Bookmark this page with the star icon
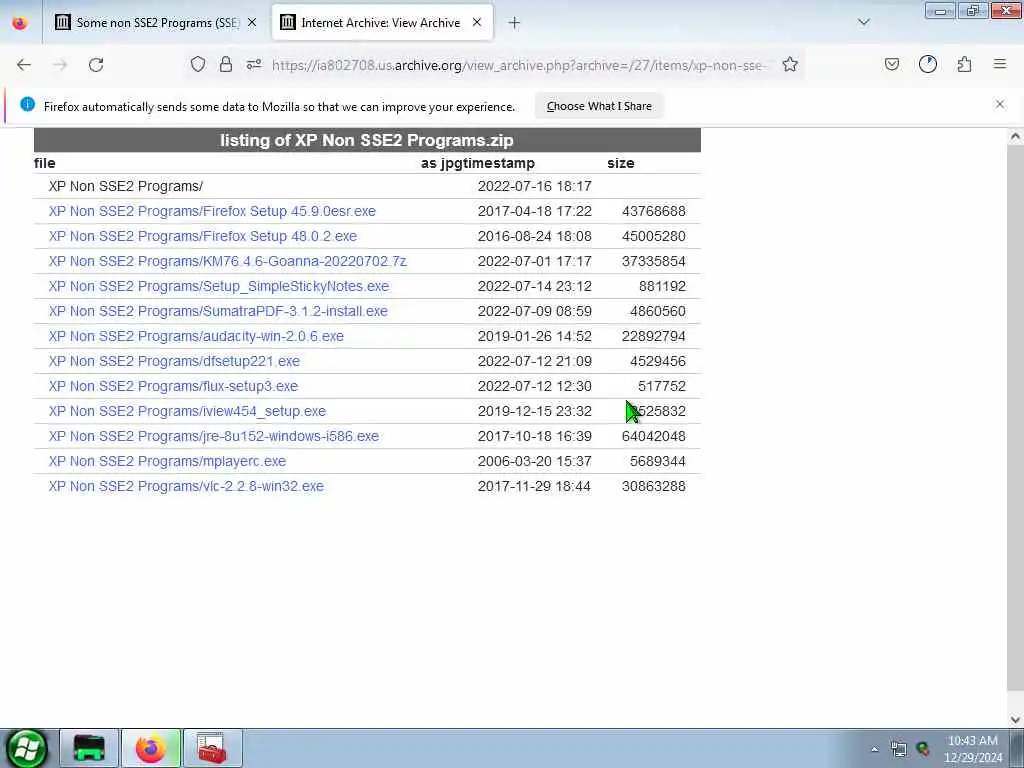The height and width of the screenshot is (768, 1024). 790,64
